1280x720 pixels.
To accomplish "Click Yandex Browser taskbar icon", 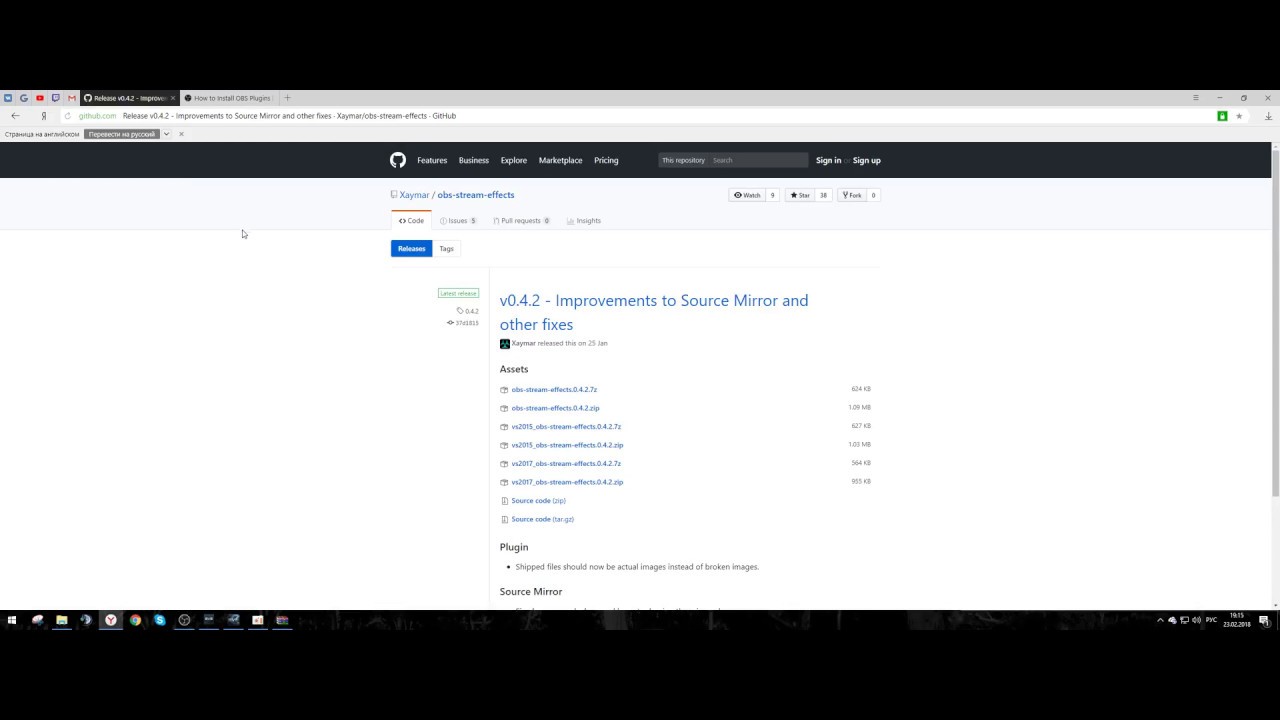I will pos(111,620).
